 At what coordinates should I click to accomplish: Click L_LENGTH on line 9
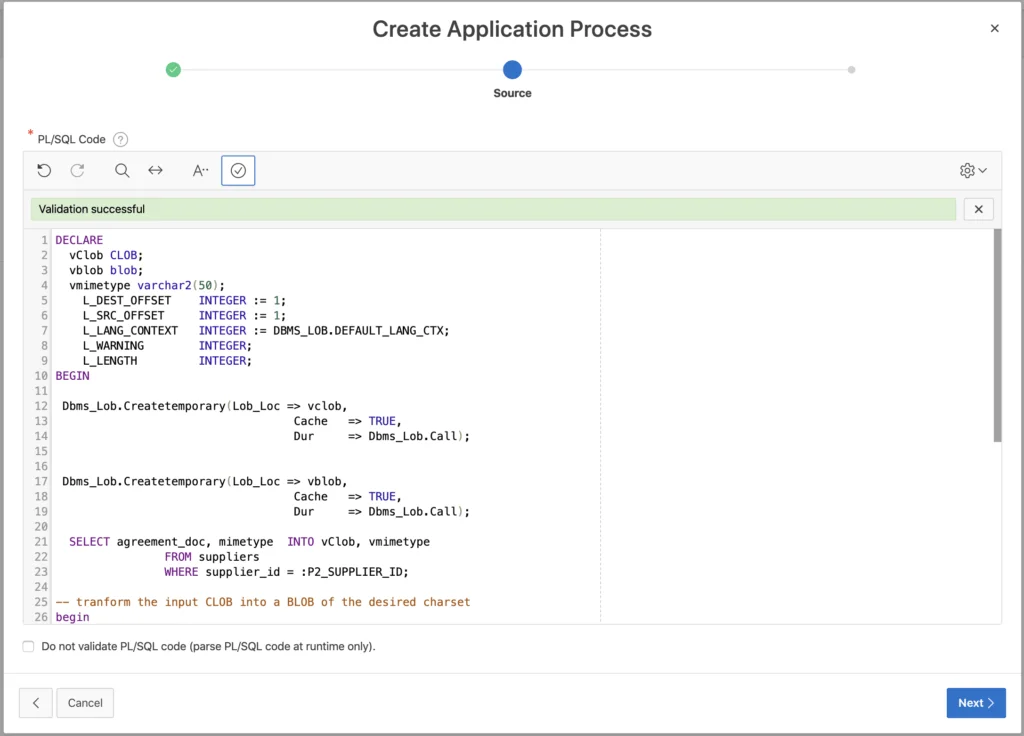point(110,360)
